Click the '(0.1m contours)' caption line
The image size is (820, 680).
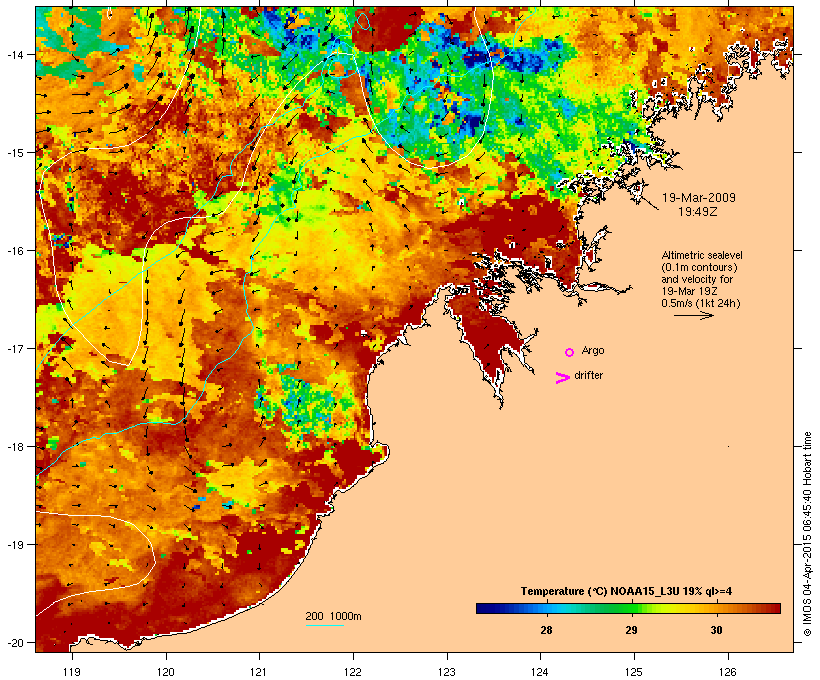pyautogui.click(x=700, y=267)
